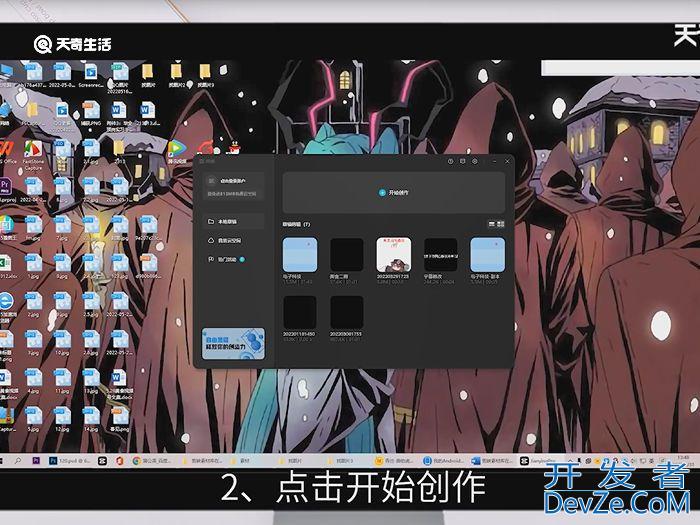Select 本地草稿 in the sidebar
Viewport: 700px width, 525px height.
pyautogui.click(x=233, y=221)
